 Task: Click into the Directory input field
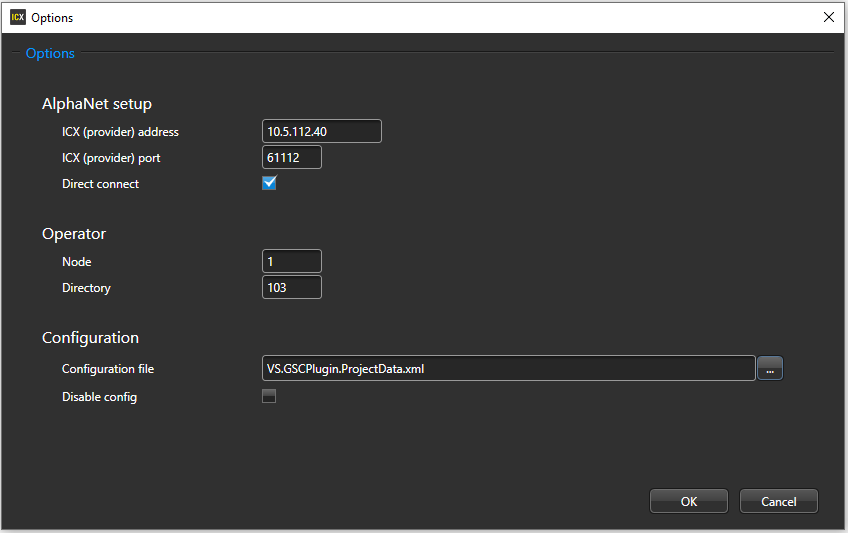click(292, 287)
